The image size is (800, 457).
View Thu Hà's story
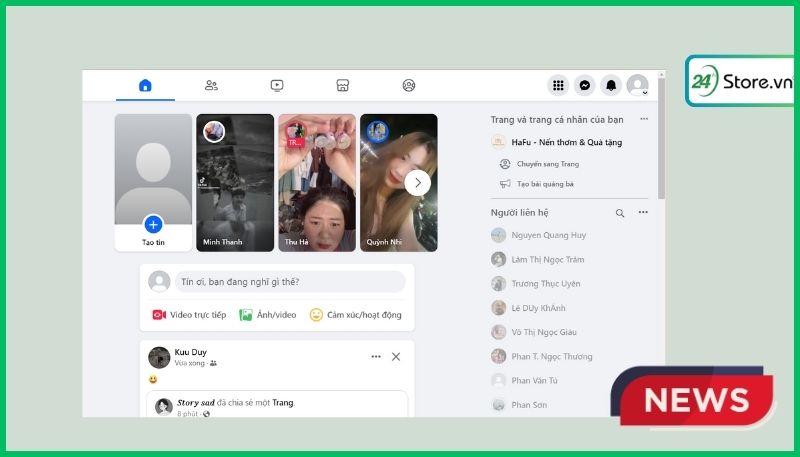coord(317,183)
